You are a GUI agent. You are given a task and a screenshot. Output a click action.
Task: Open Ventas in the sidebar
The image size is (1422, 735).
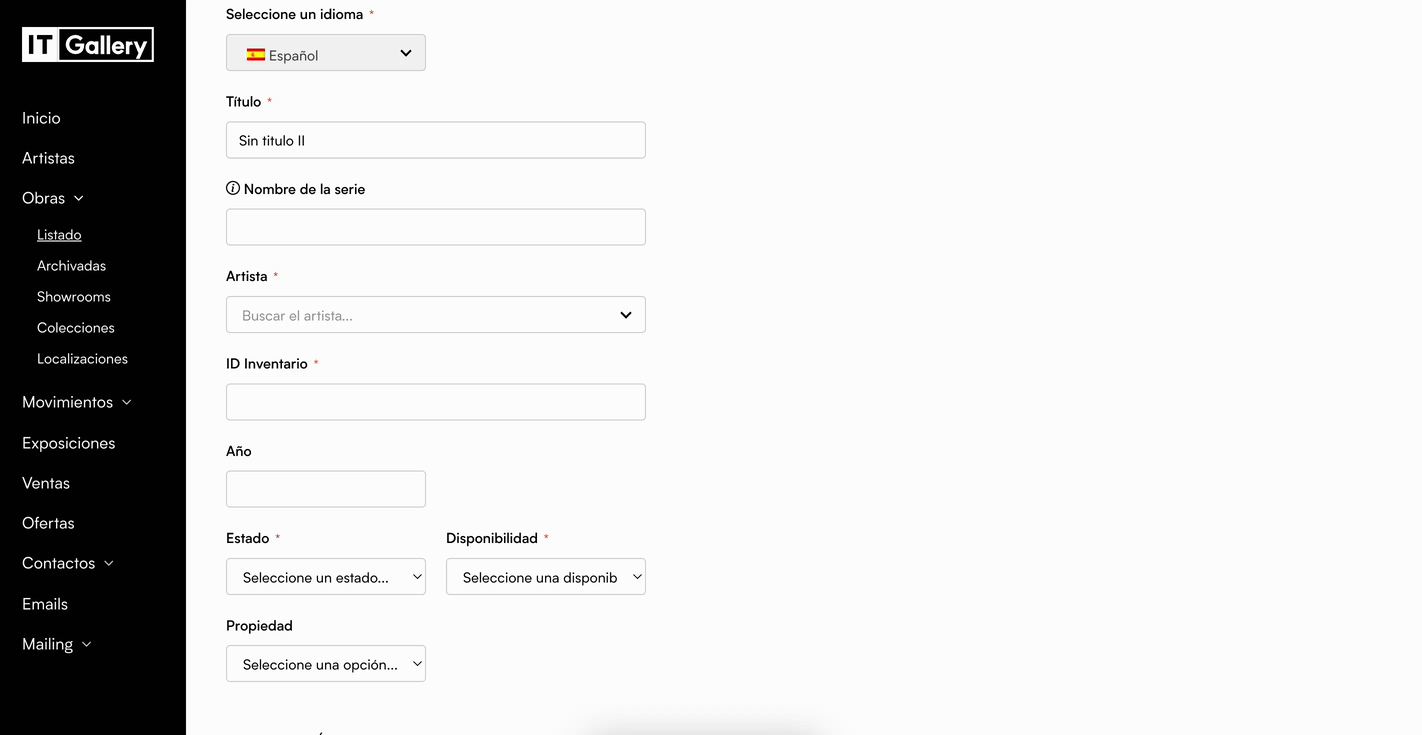coord(46,483)
